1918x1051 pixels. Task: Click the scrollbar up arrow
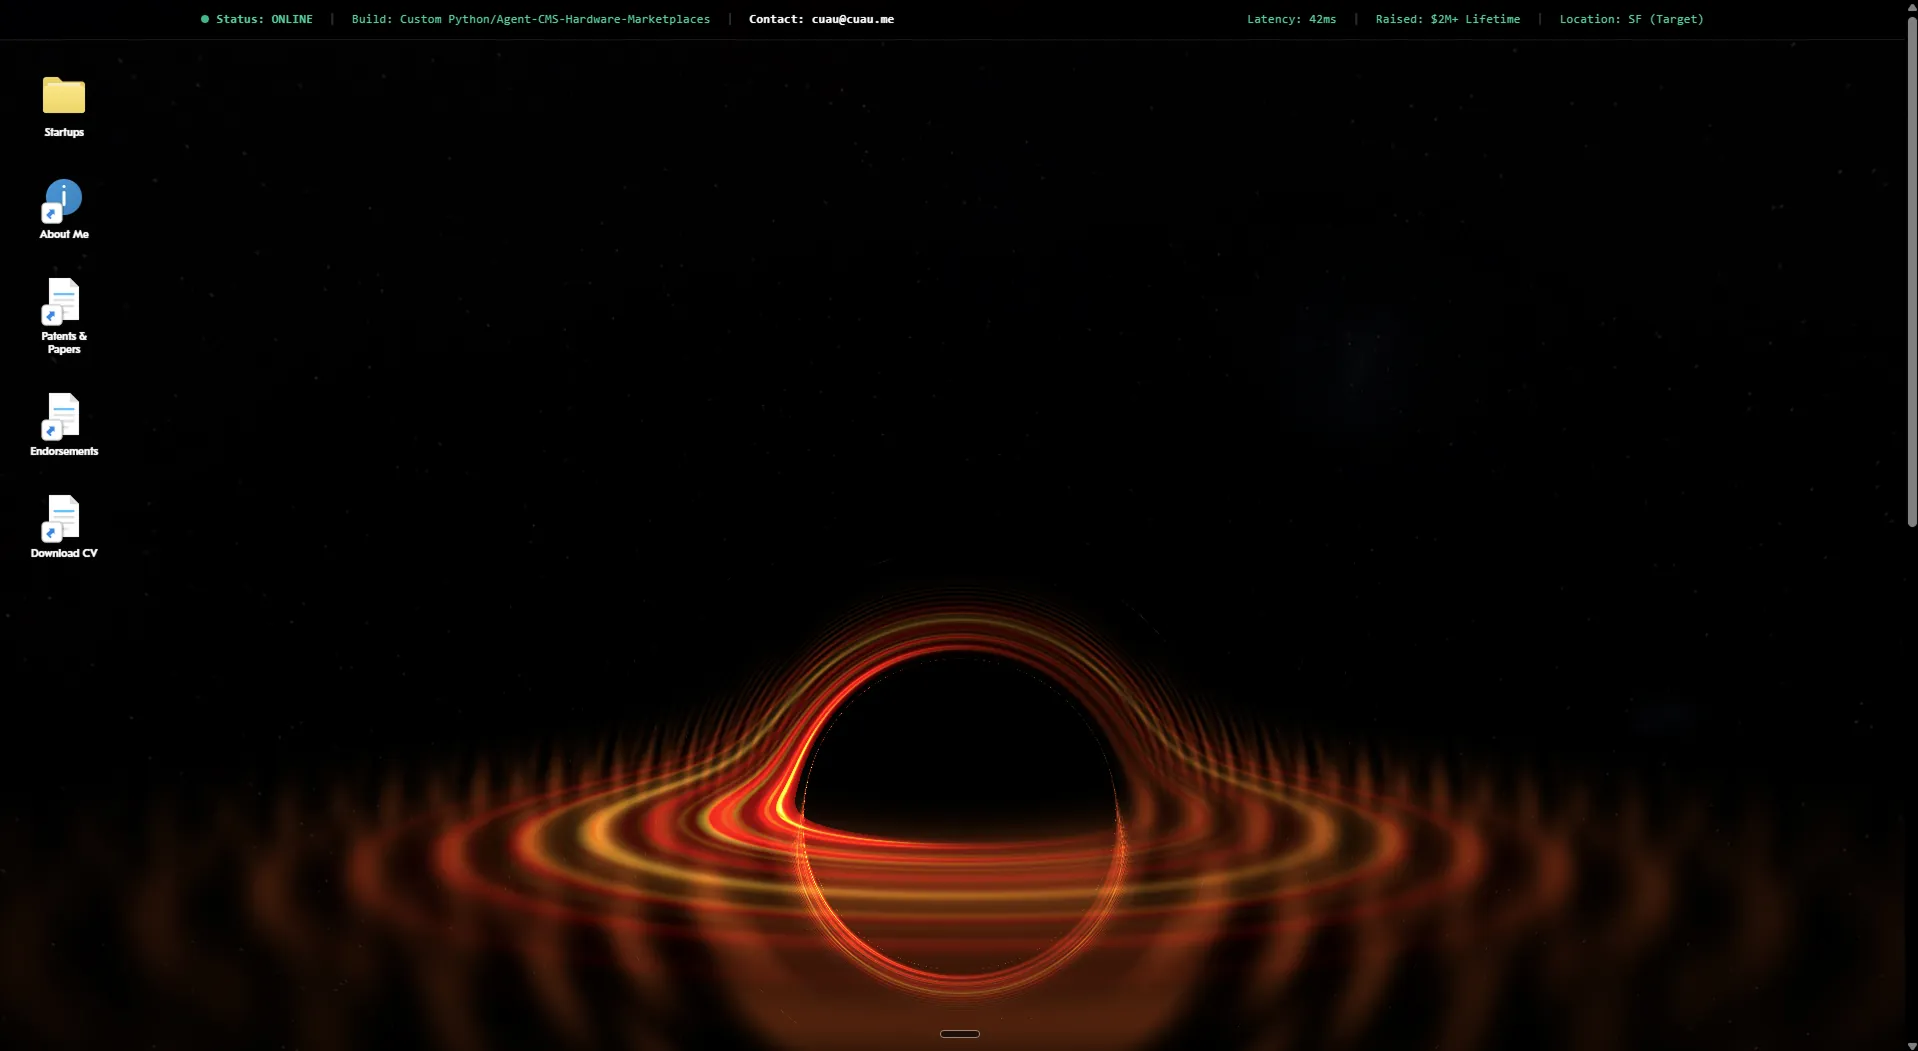tap(1910, 6)
